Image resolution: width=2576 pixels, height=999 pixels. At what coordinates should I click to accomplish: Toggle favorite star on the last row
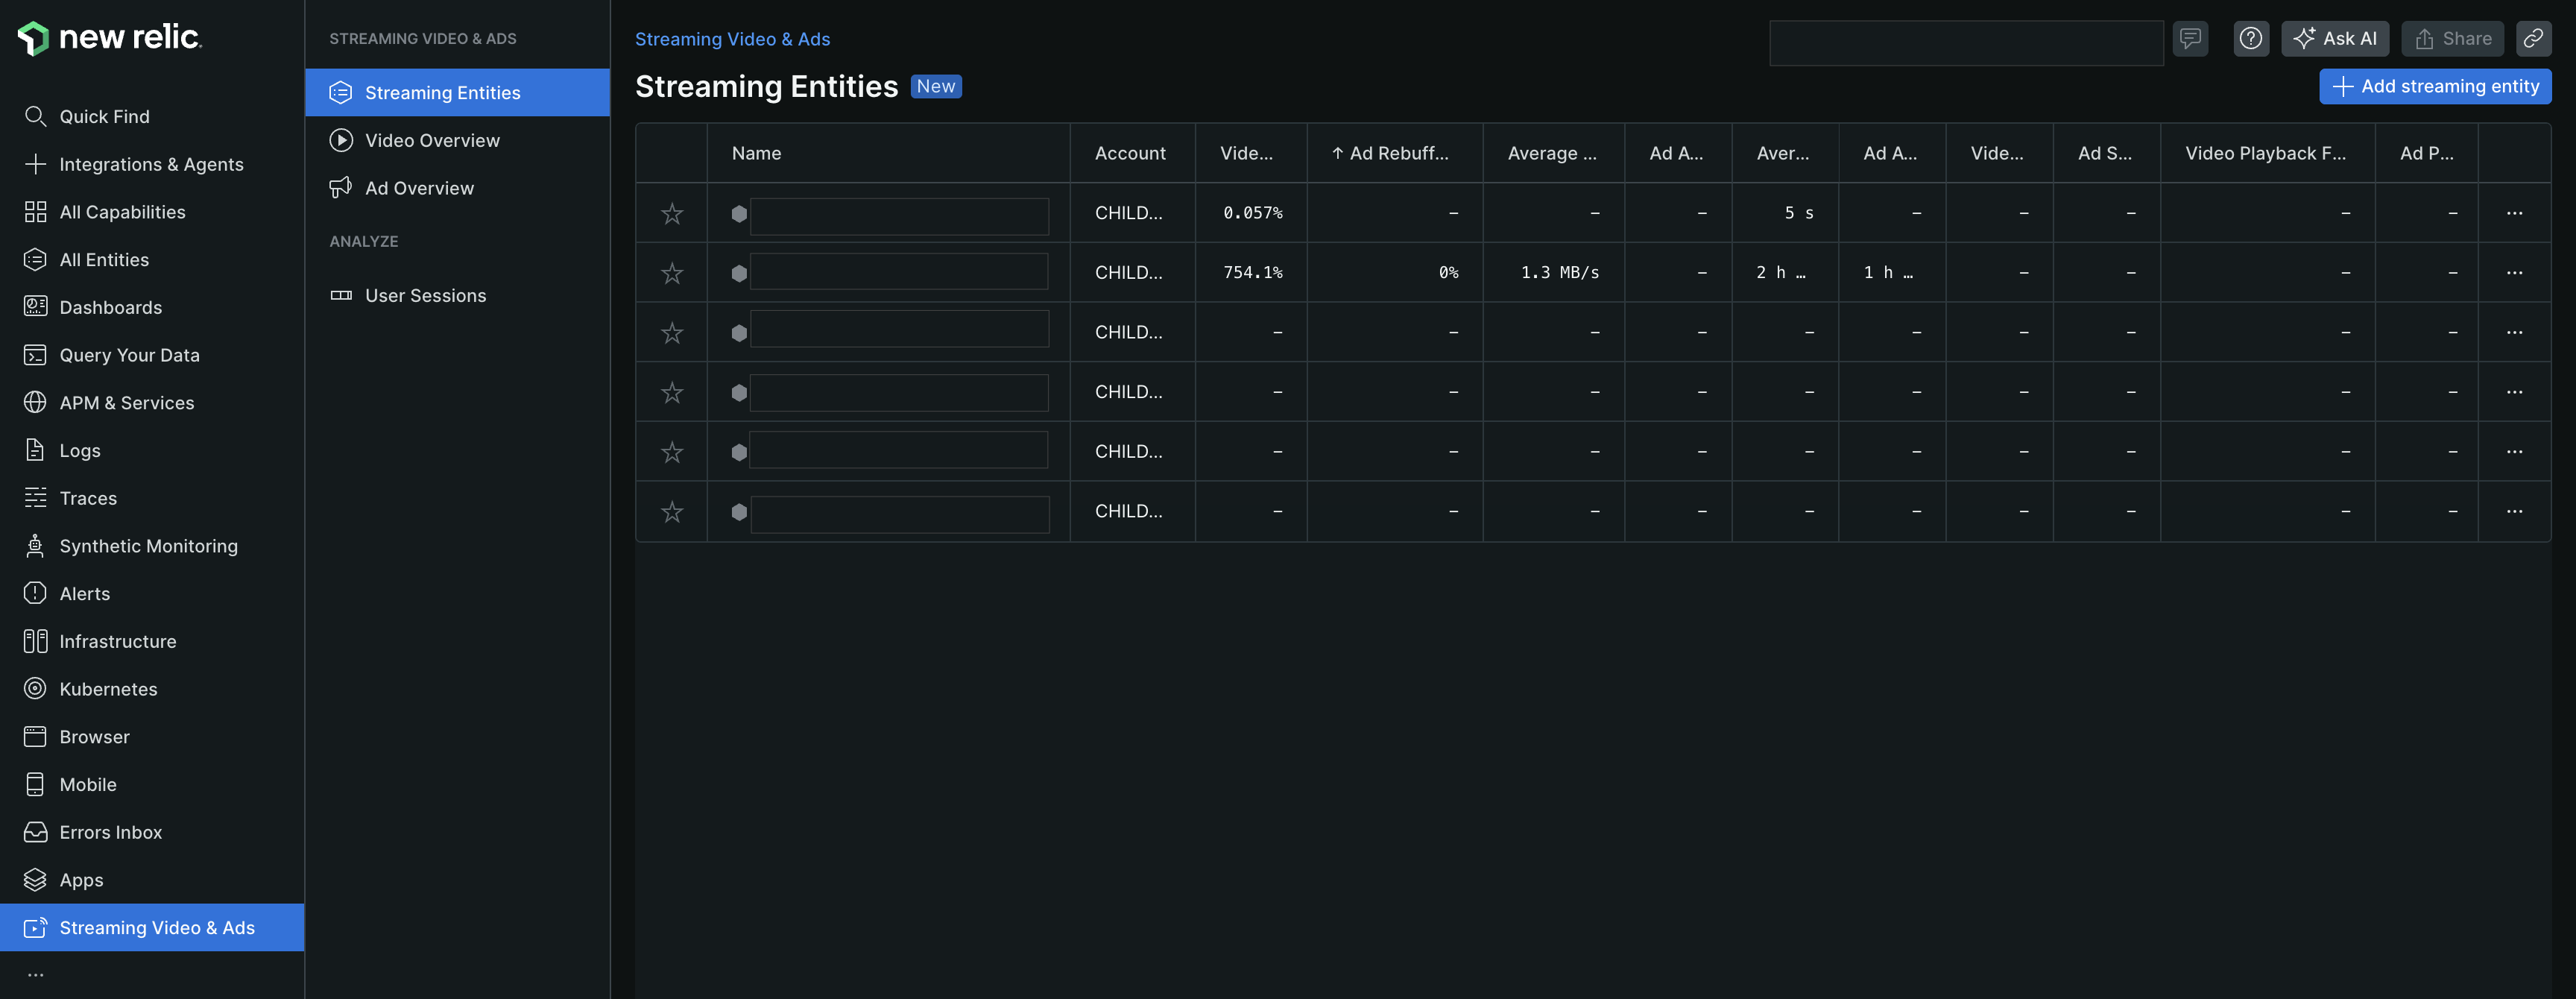click(672, 512)
